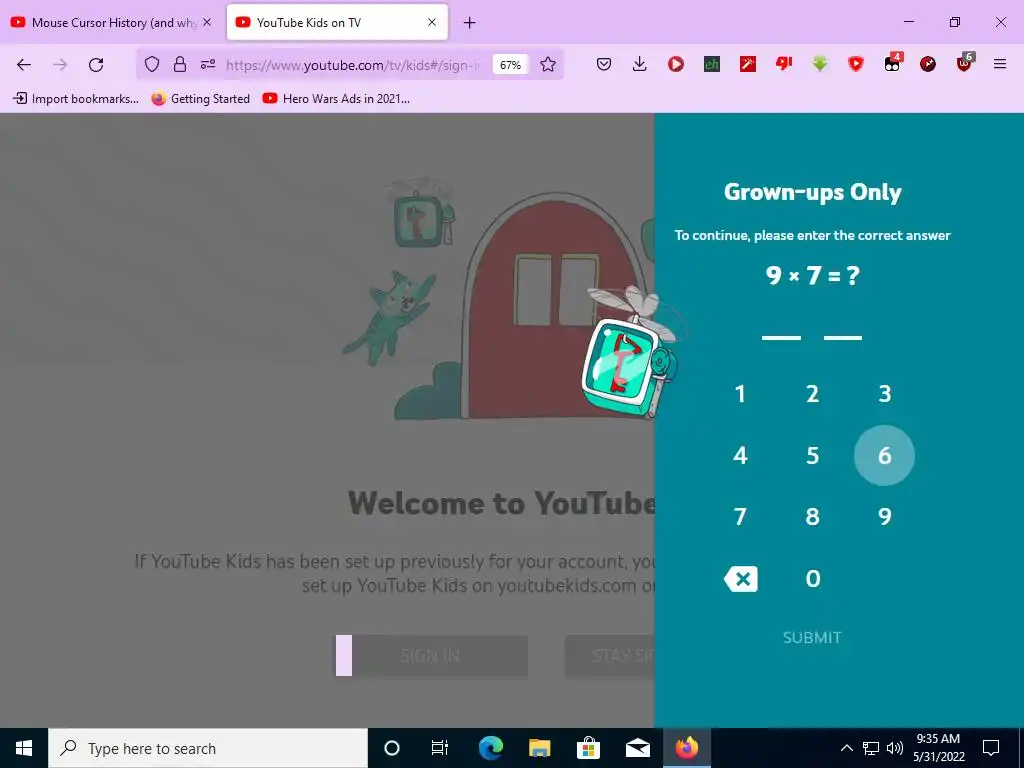Click SUBMIT under the keypad

[812, 638]
